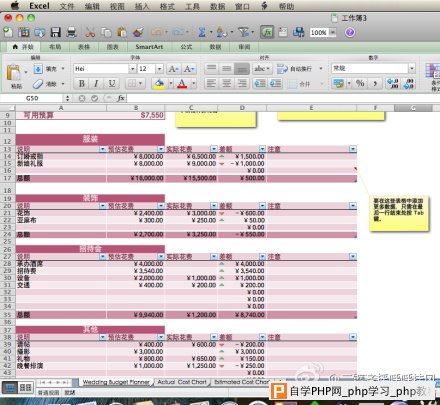Decrease decimal places icon
The image size is (440, 405).
coord(409,83)
